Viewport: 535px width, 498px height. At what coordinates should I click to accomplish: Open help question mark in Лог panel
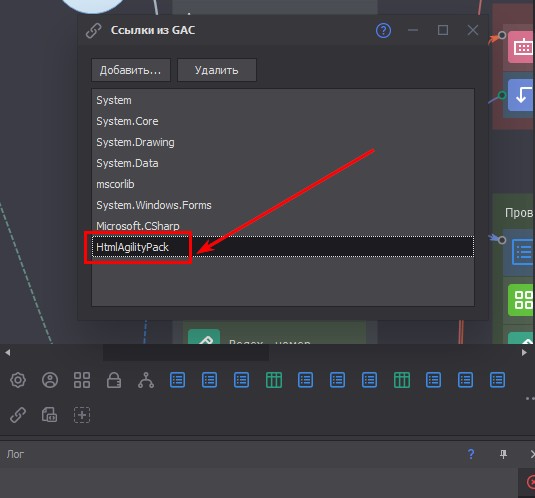point(471,454)
